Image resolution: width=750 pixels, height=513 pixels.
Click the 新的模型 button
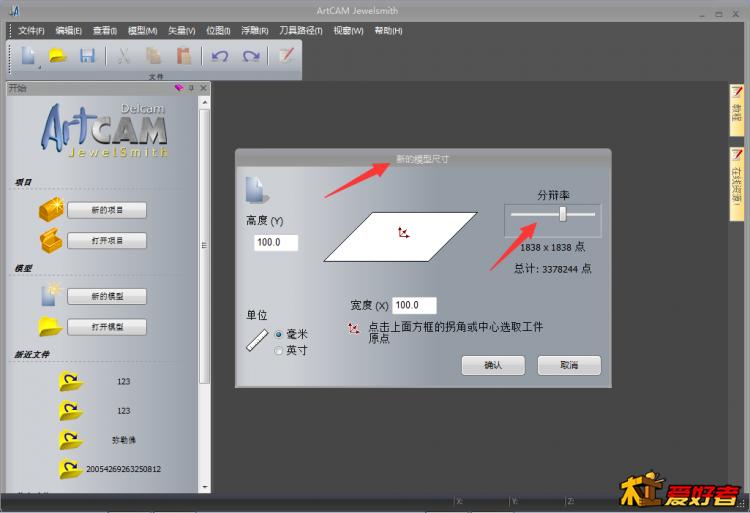click(x=107, y=296)
